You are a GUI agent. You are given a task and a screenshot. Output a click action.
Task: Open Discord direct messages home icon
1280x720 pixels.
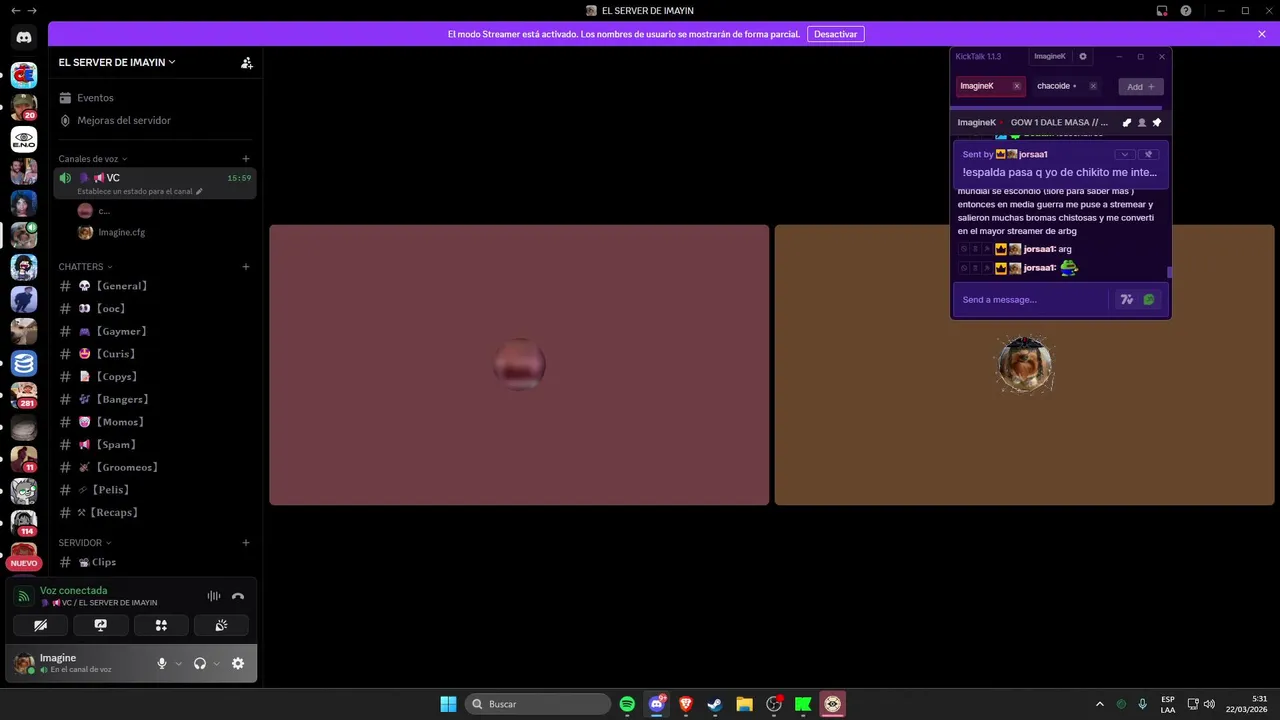24,37
